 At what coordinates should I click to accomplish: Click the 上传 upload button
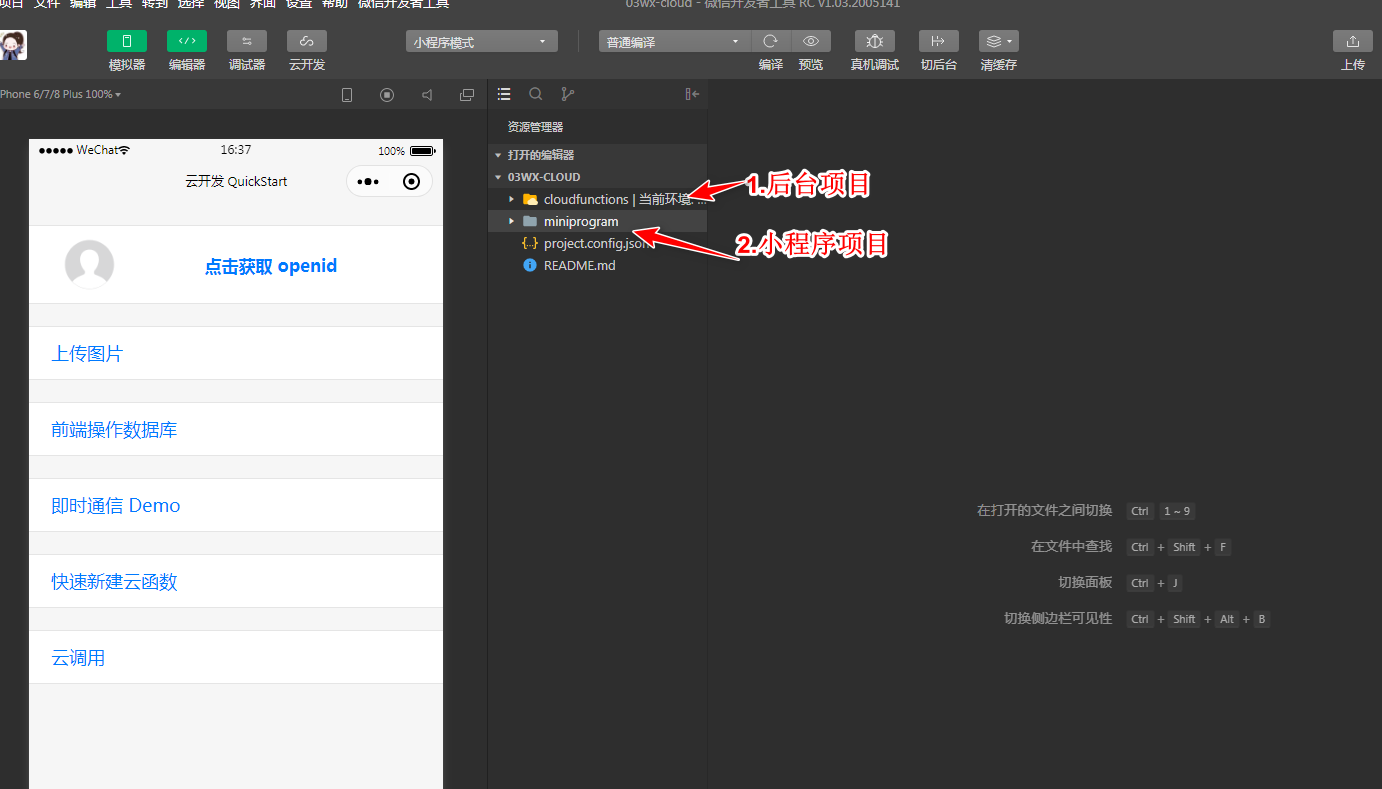[x=1353, y=41]
